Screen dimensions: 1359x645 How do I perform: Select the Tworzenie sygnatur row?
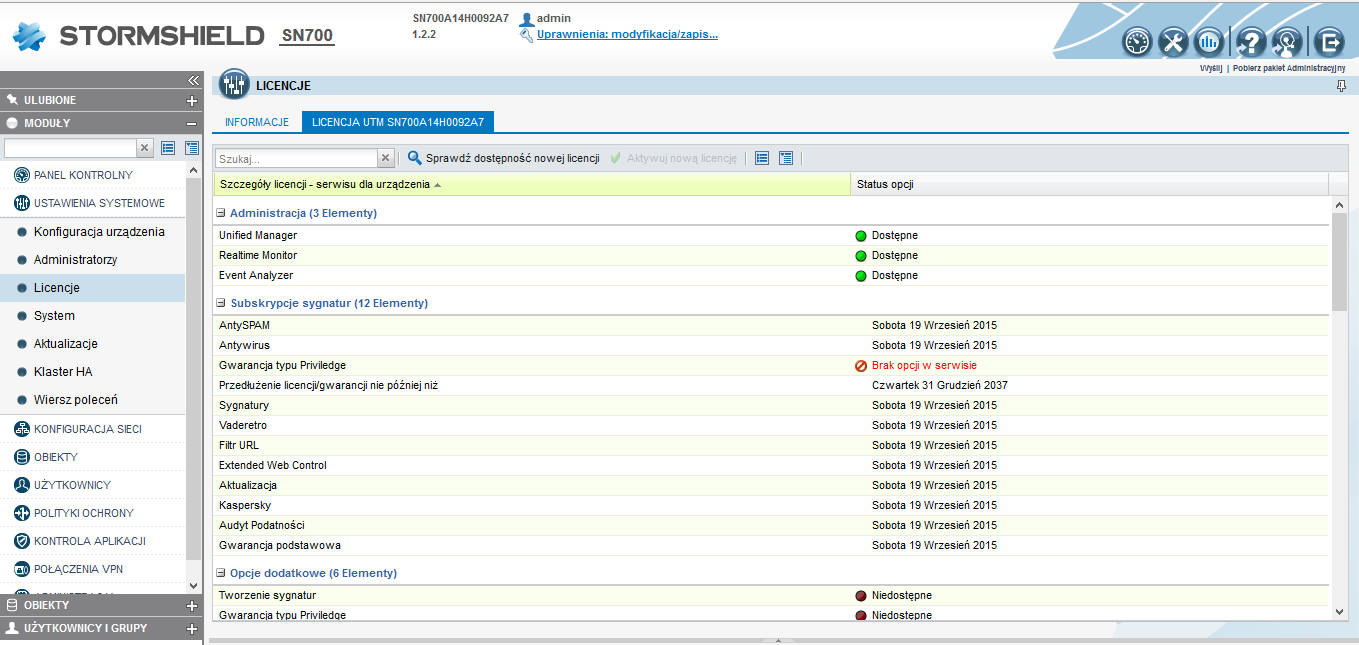tap(772, 596)
